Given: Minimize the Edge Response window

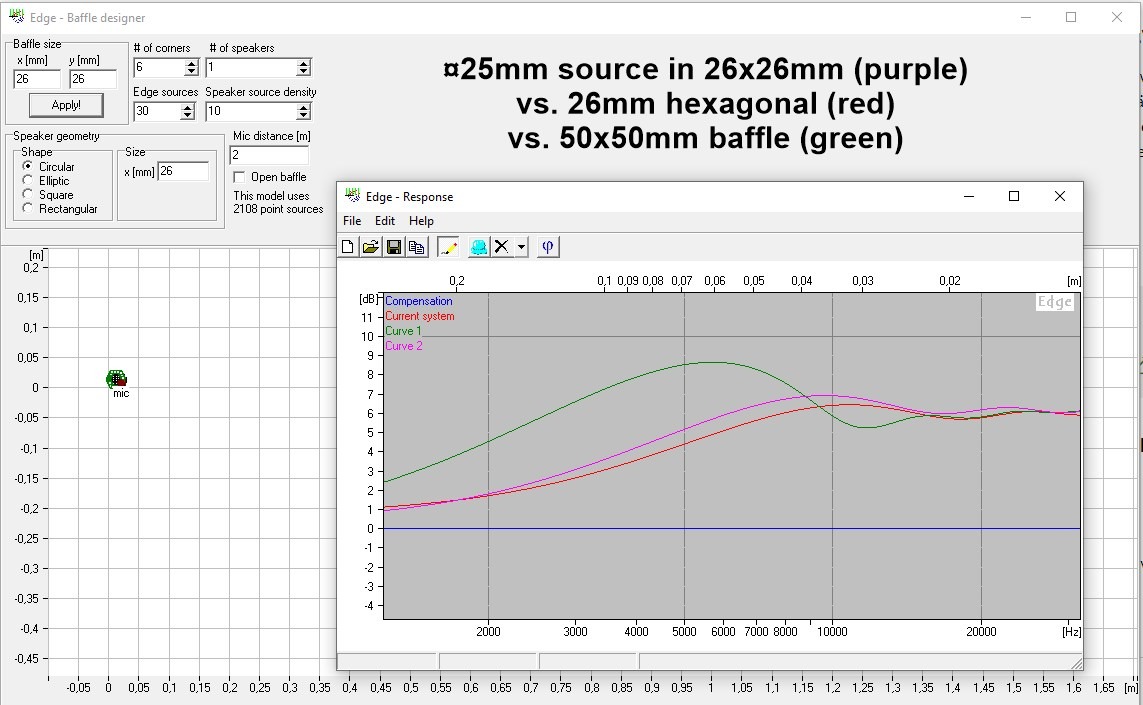Looking at the screenshot, I should tap(969, 196).
